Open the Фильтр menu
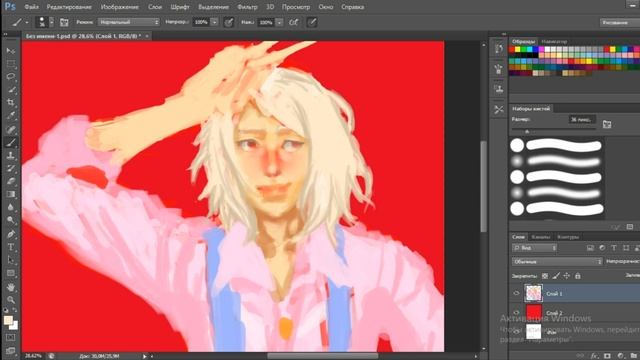 coord(247,7)
